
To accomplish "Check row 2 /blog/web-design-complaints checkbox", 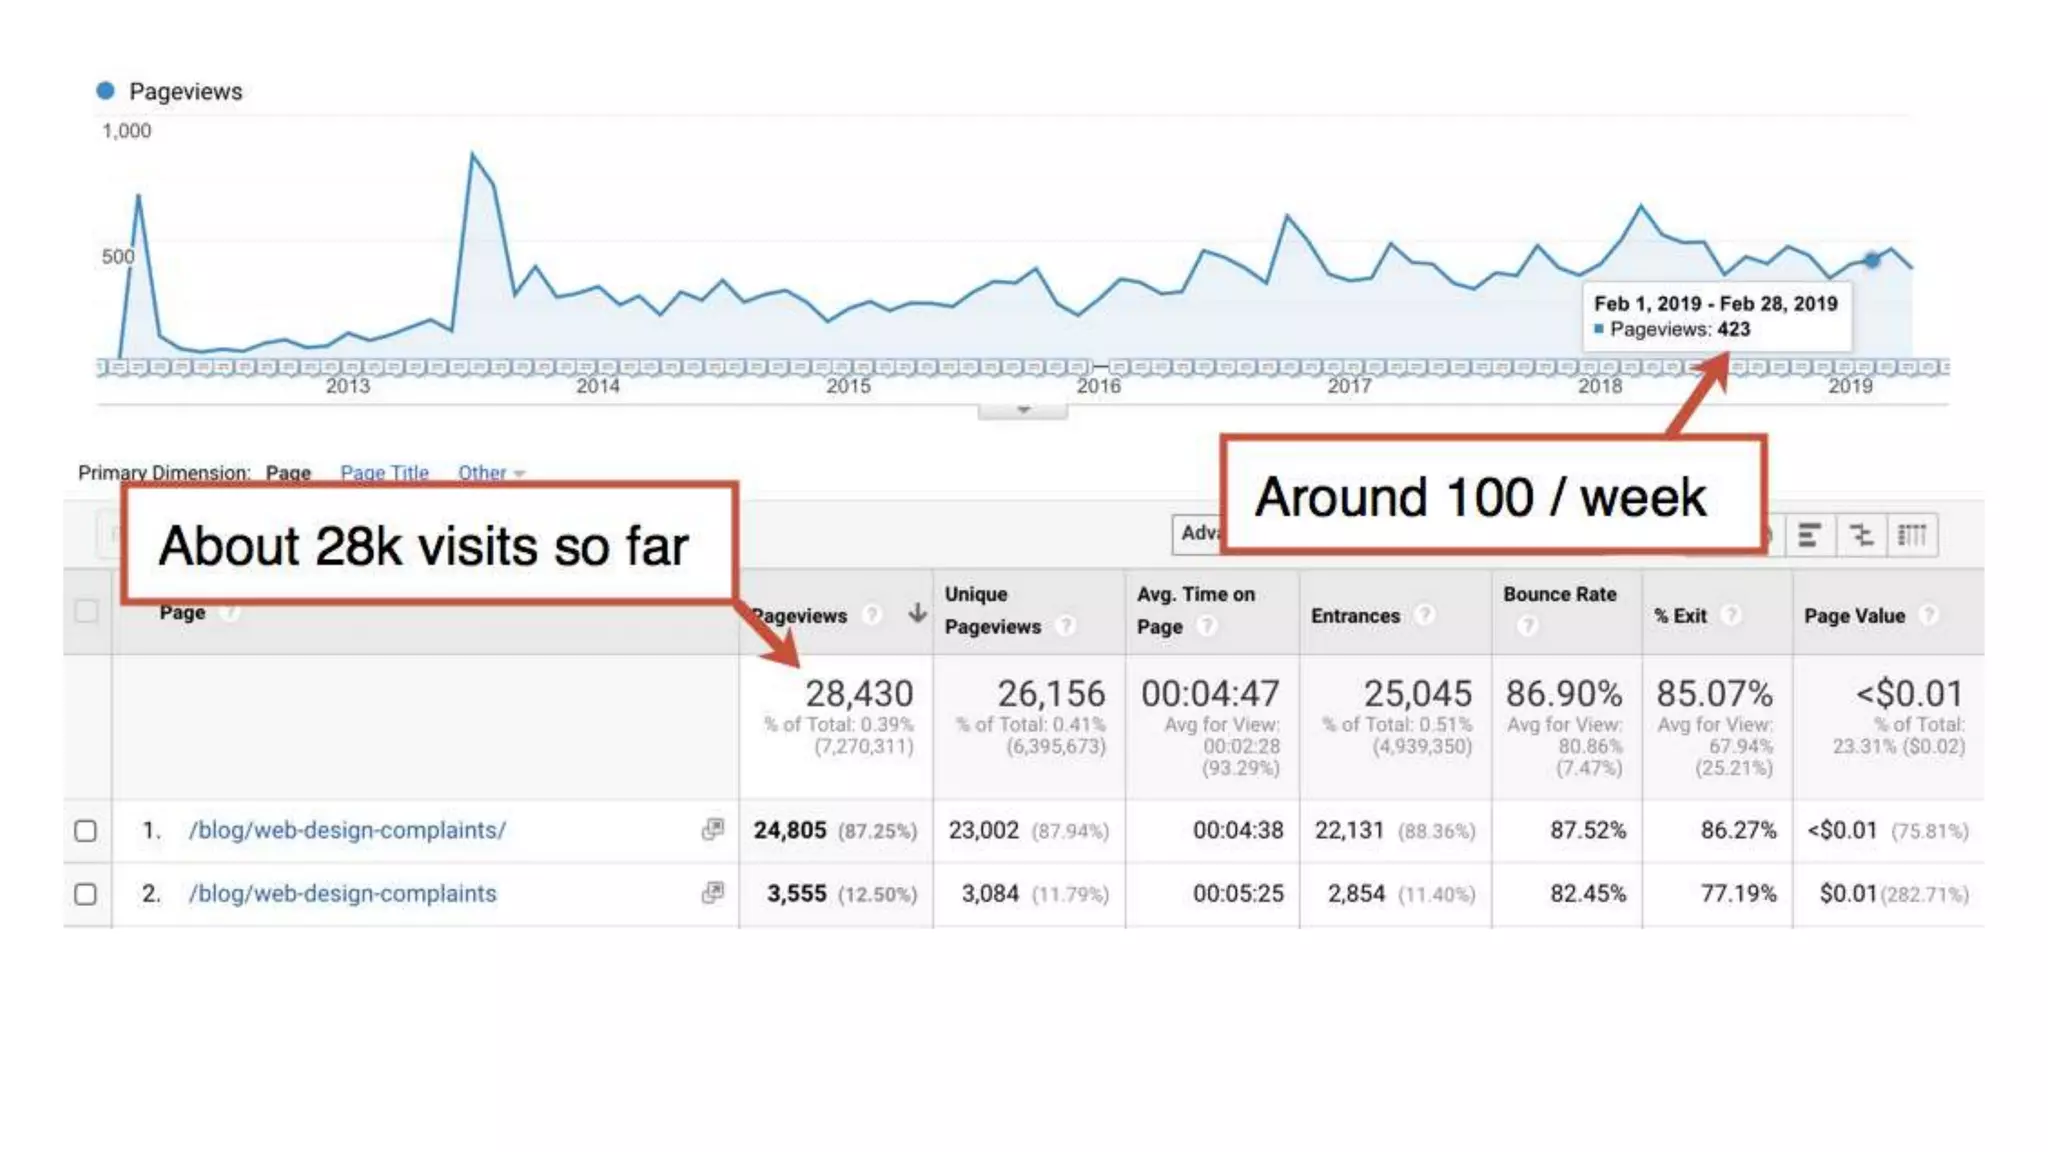I will [86, 894].
